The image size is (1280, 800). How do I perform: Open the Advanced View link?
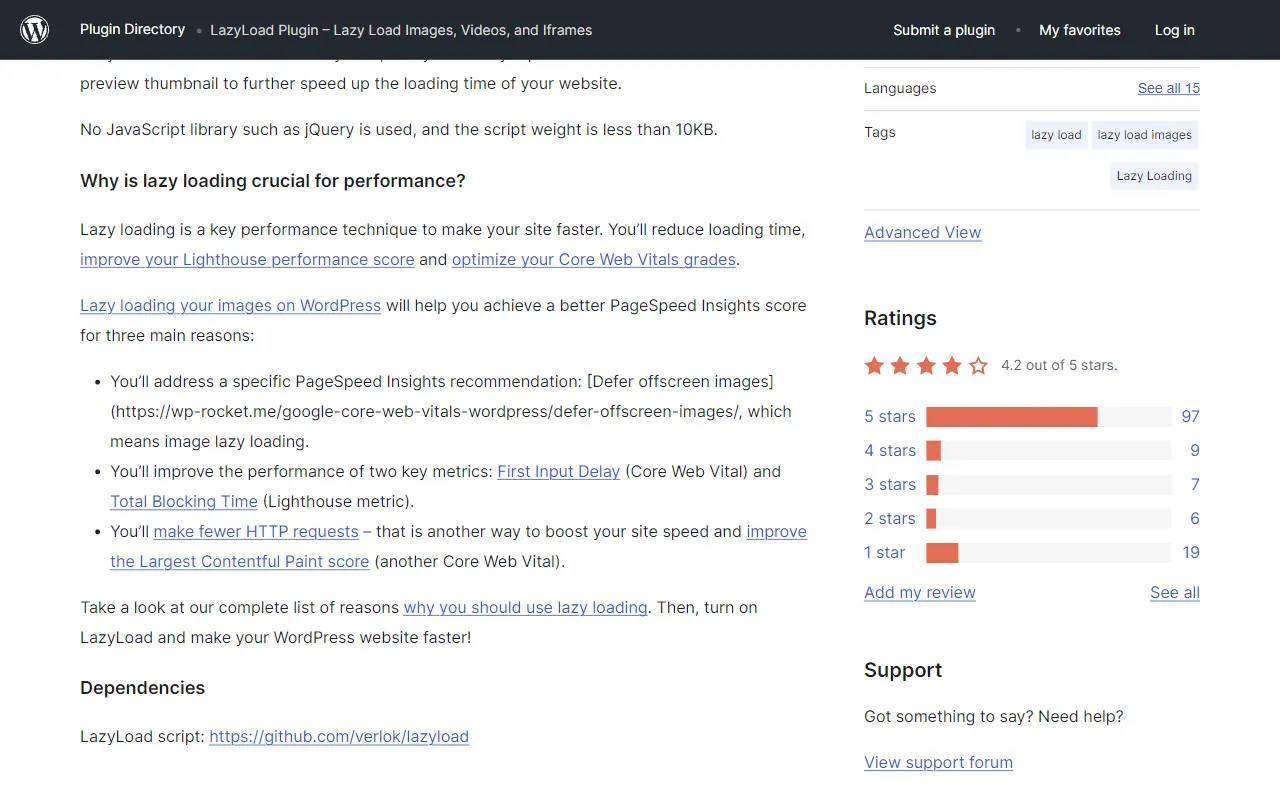(923, 232)
